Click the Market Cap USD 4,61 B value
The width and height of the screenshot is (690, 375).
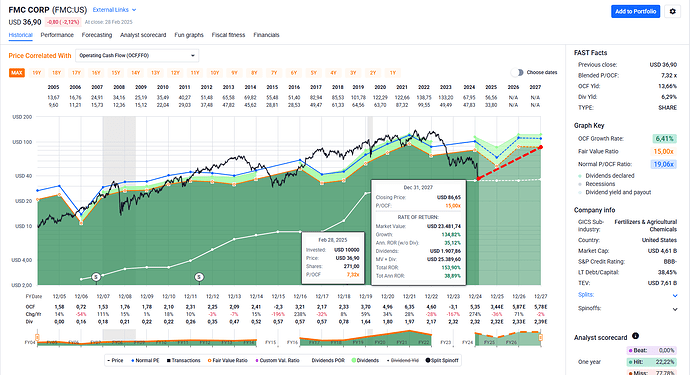(x=662, y=251)
